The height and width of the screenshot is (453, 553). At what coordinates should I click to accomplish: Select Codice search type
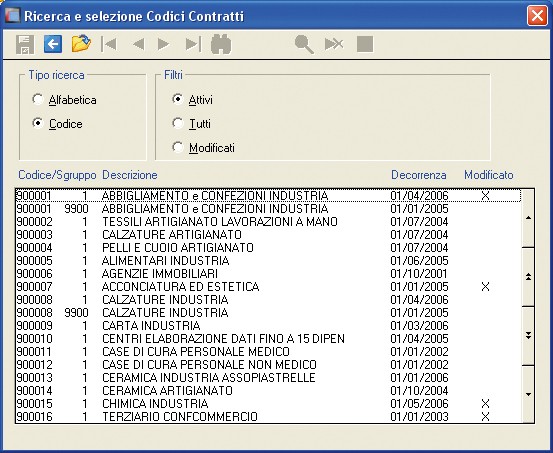(x=57, y=124)
